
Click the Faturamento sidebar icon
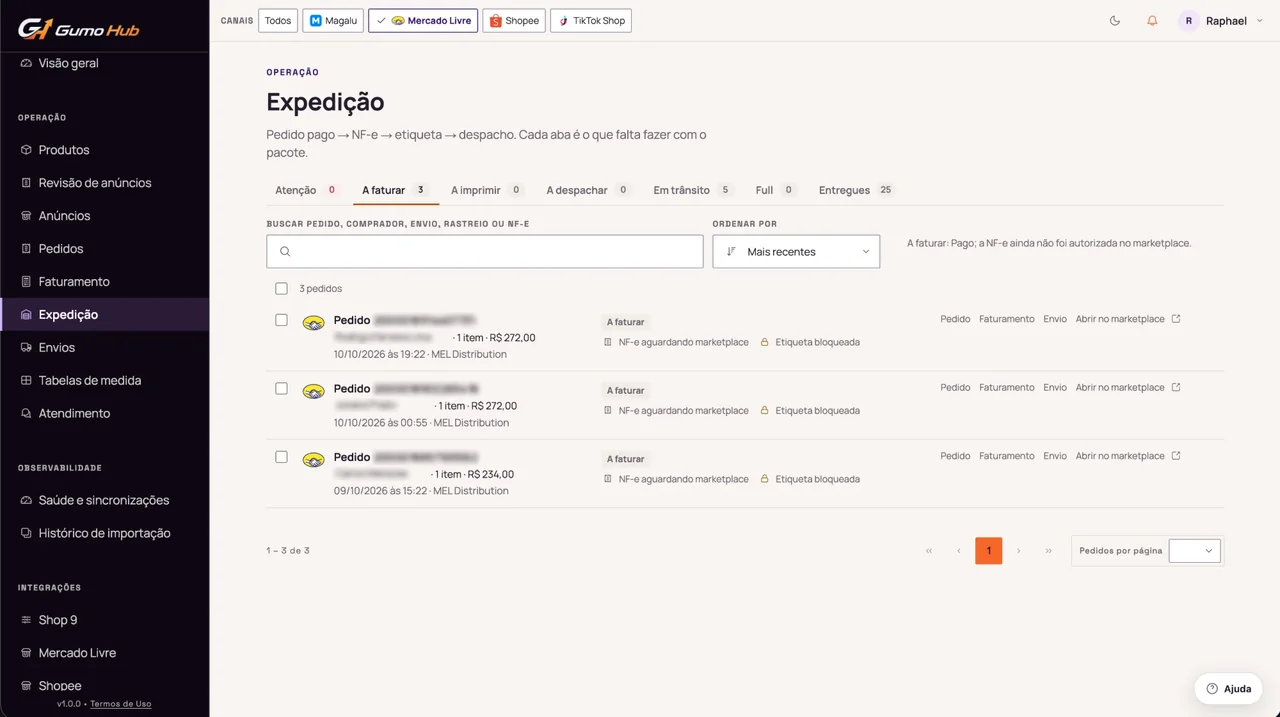pyautogui.click(x=26, y=282)
